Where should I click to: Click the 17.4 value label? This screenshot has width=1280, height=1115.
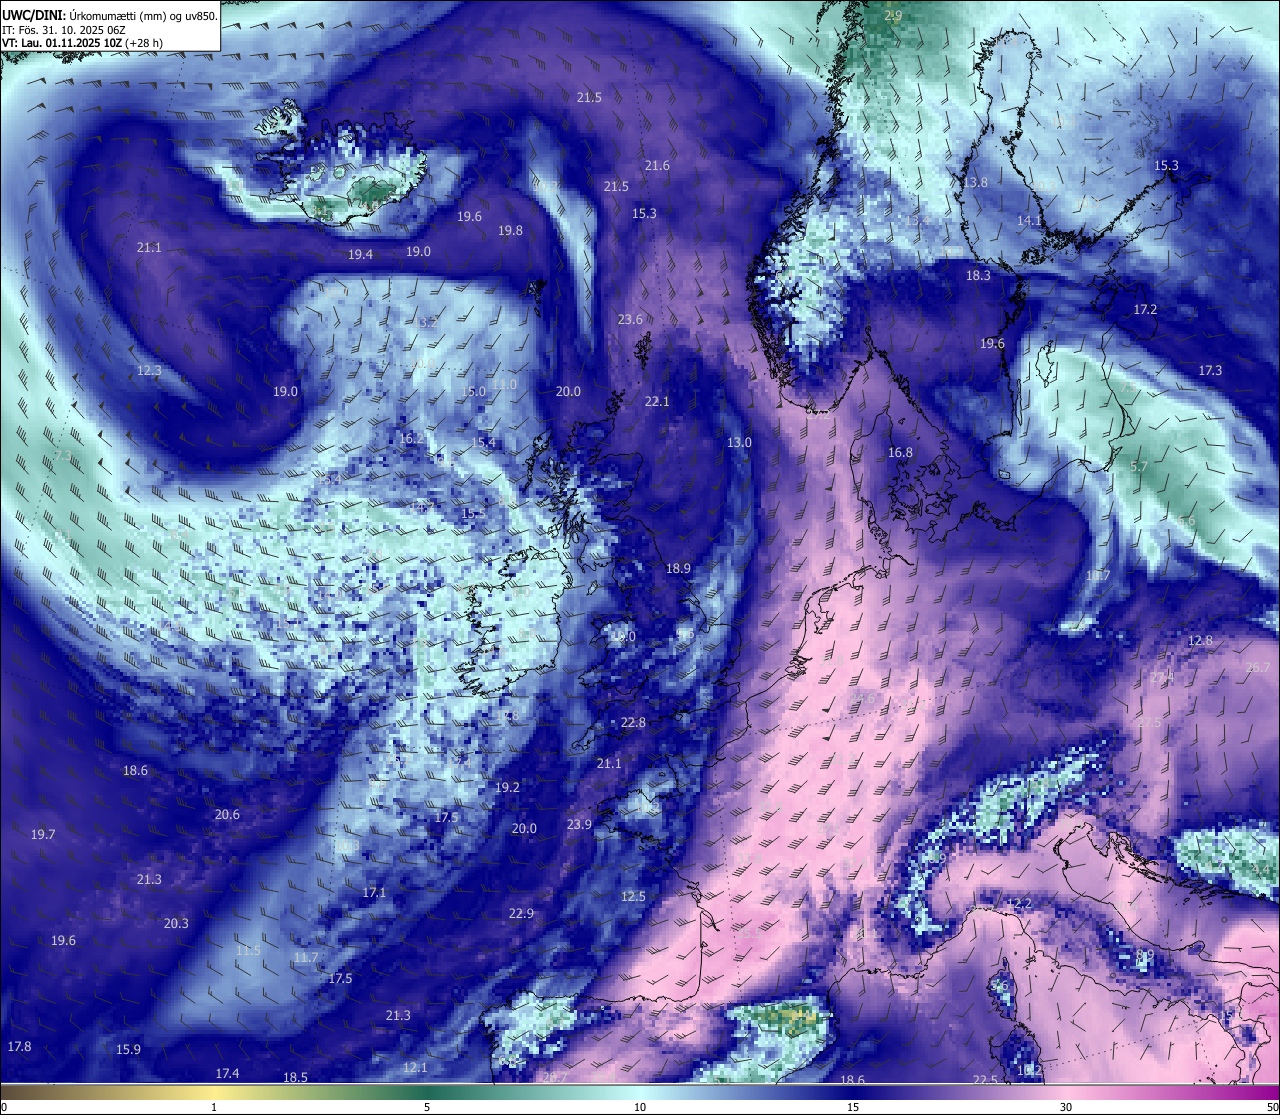click(227, 1073)
